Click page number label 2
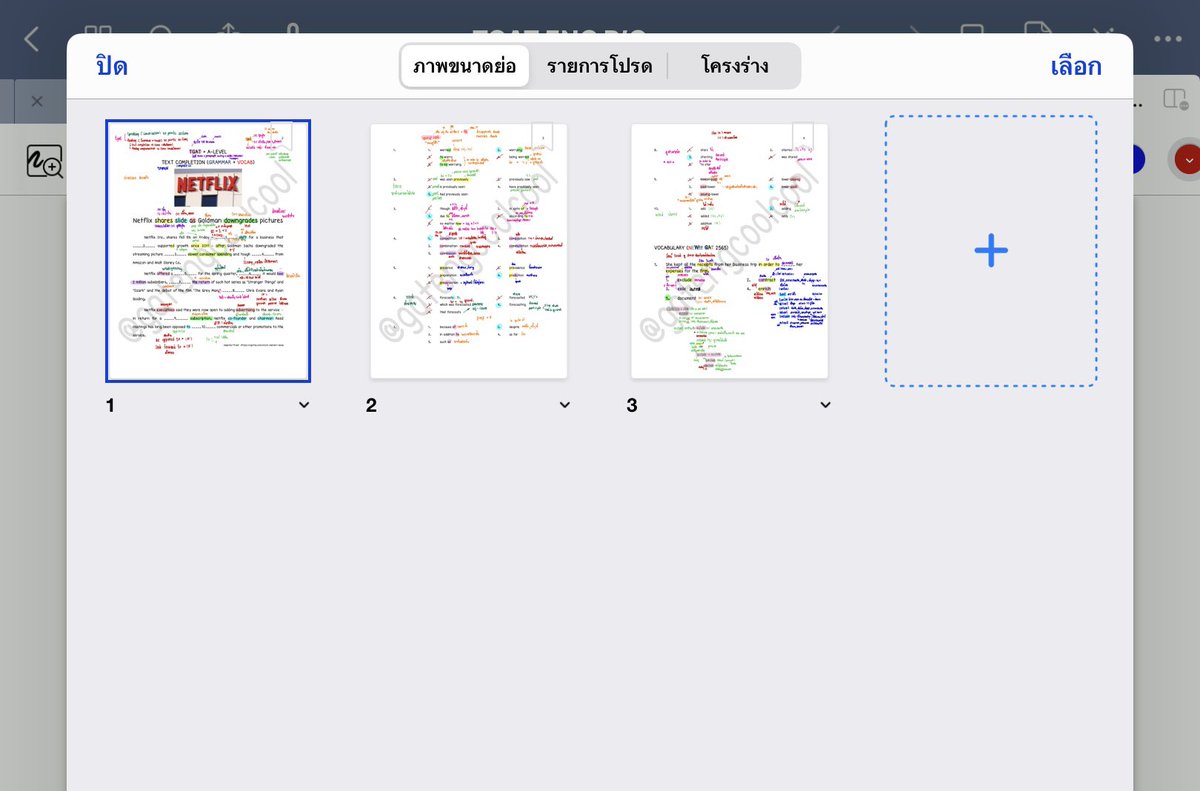 click(371, 406)
